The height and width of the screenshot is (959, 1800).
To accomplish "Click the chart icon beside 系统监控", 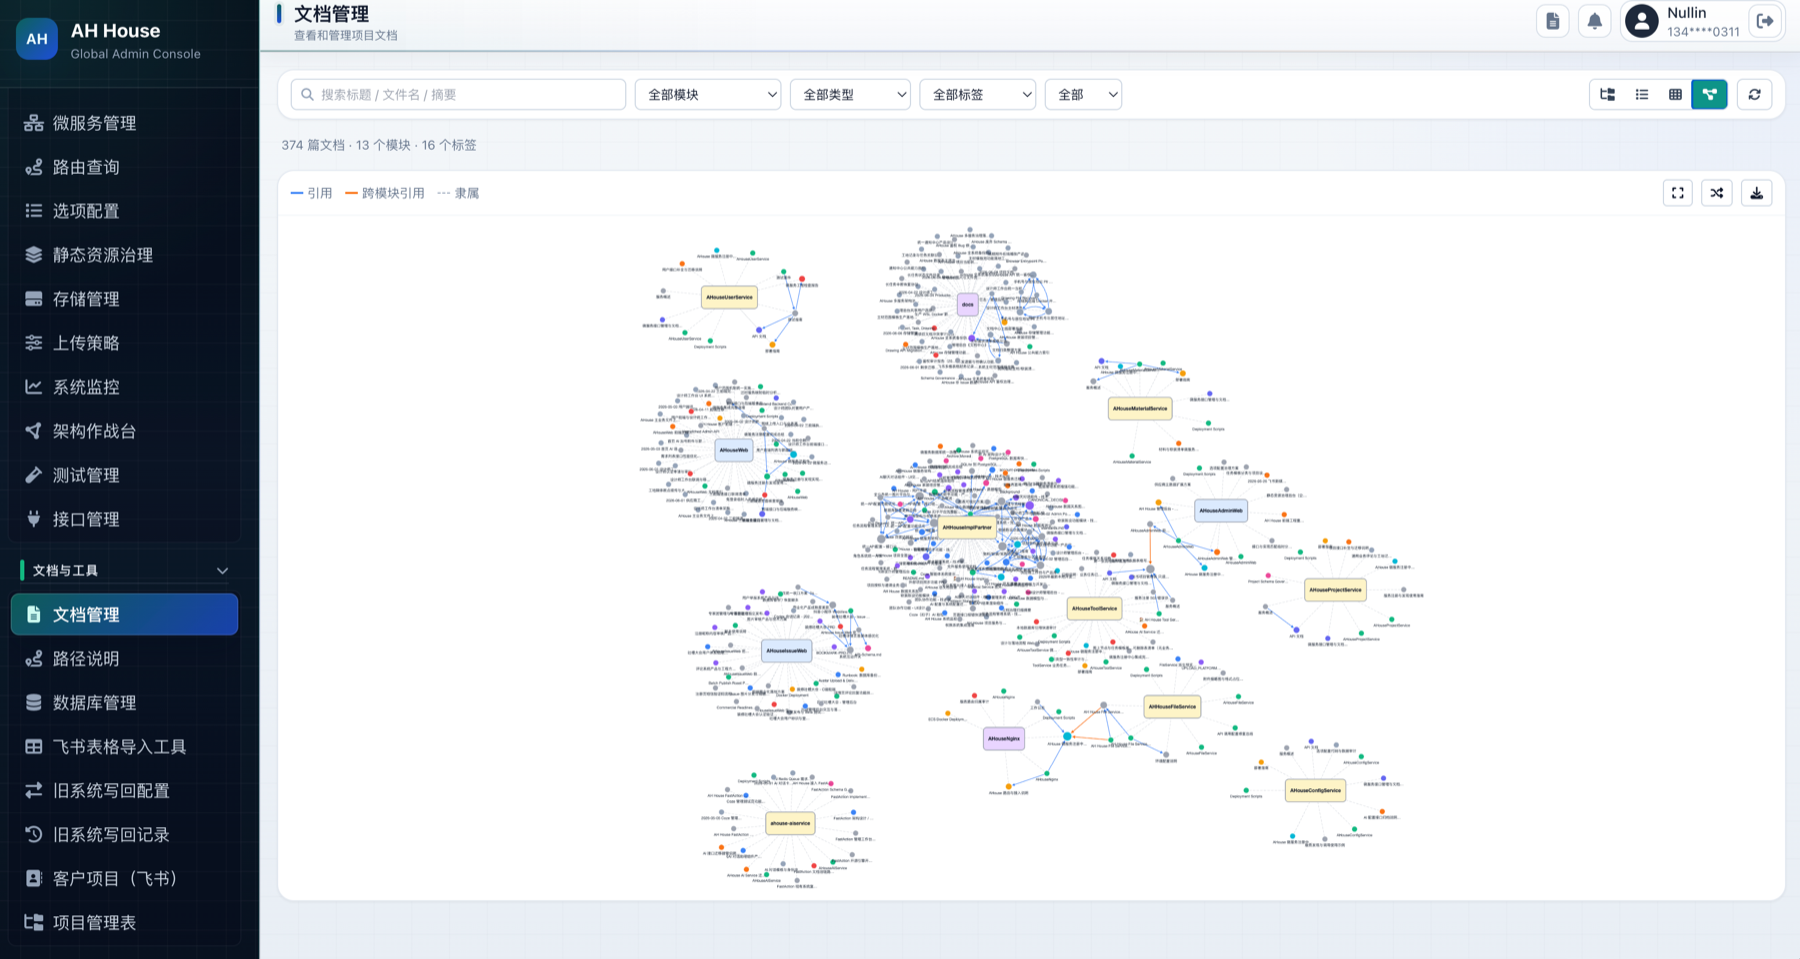I will (x=33, y=386).
